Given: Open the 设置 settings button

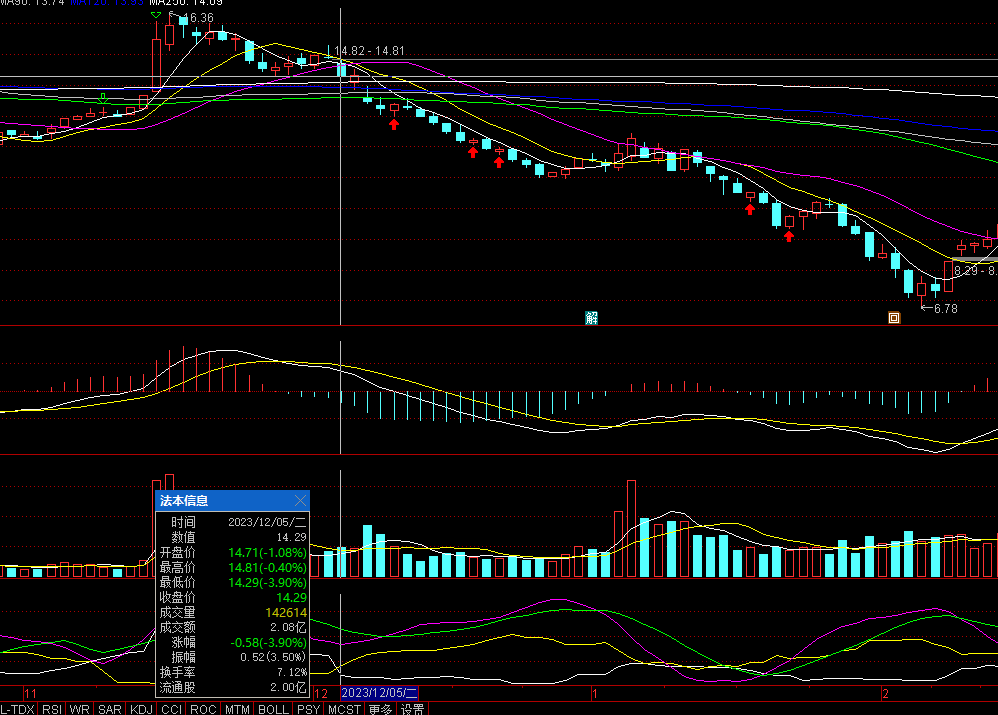Looking at the screenshot, I should 412,709.
